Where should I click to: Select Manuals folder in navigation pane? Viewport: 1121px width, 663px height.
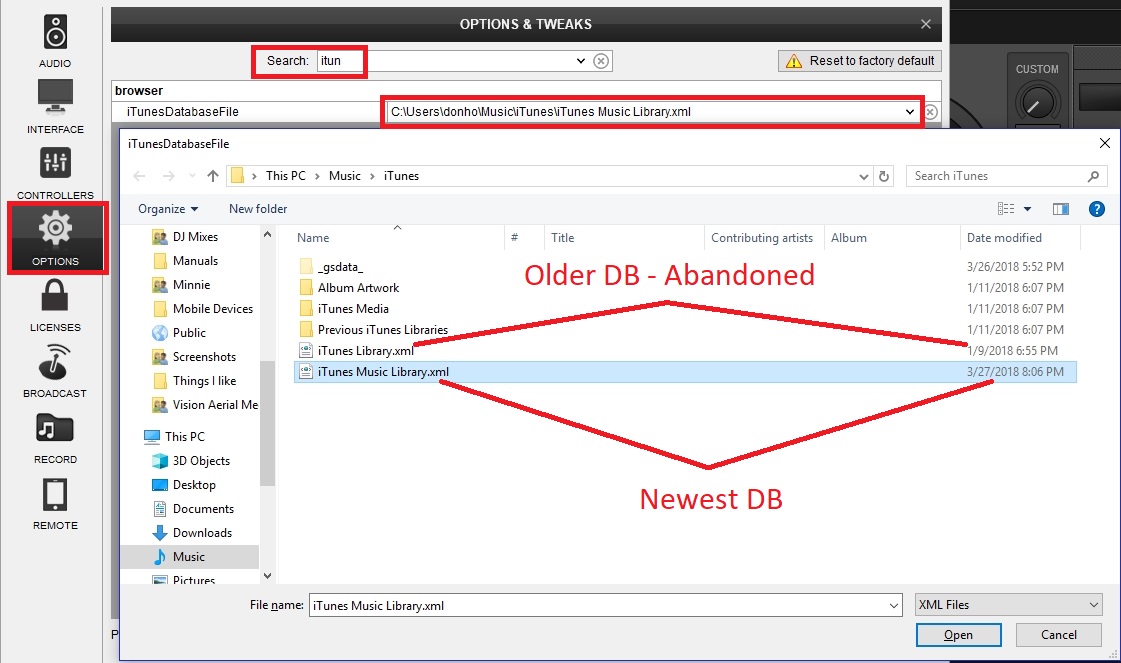tap(195, 261)
